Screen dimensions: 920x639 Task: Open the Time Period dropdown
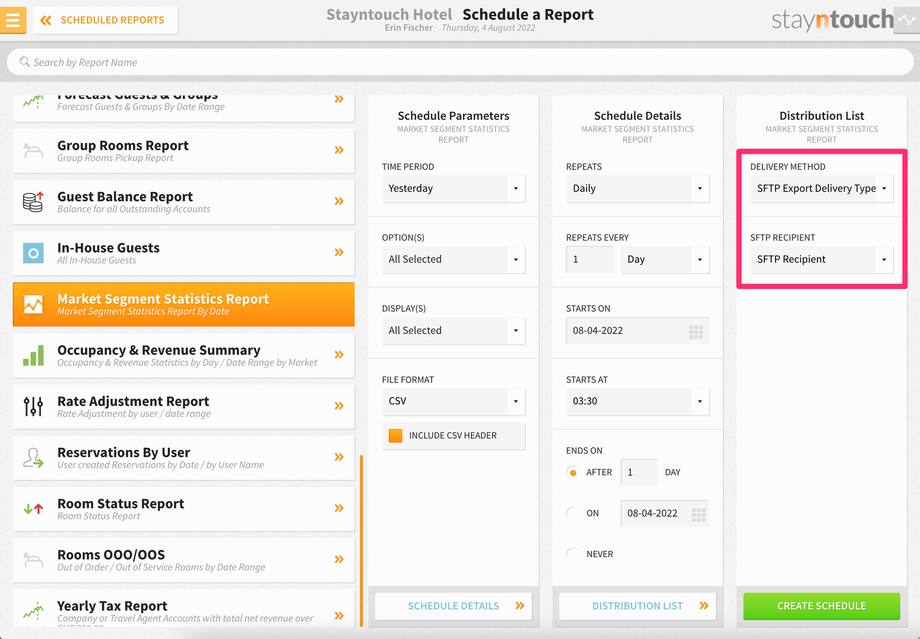[454, 188]
